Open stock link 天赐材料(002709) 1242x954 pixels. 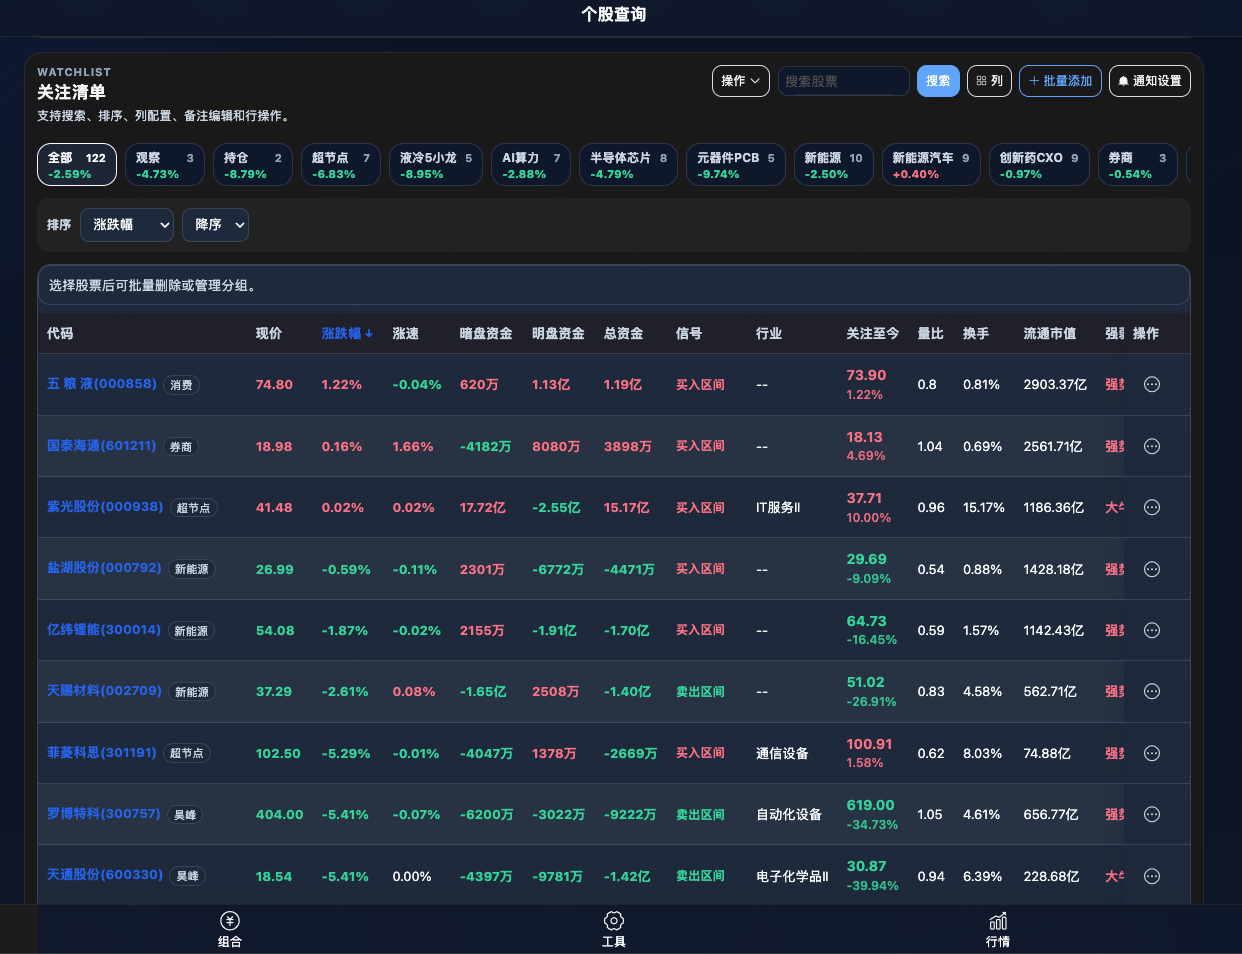coord(104,690)
